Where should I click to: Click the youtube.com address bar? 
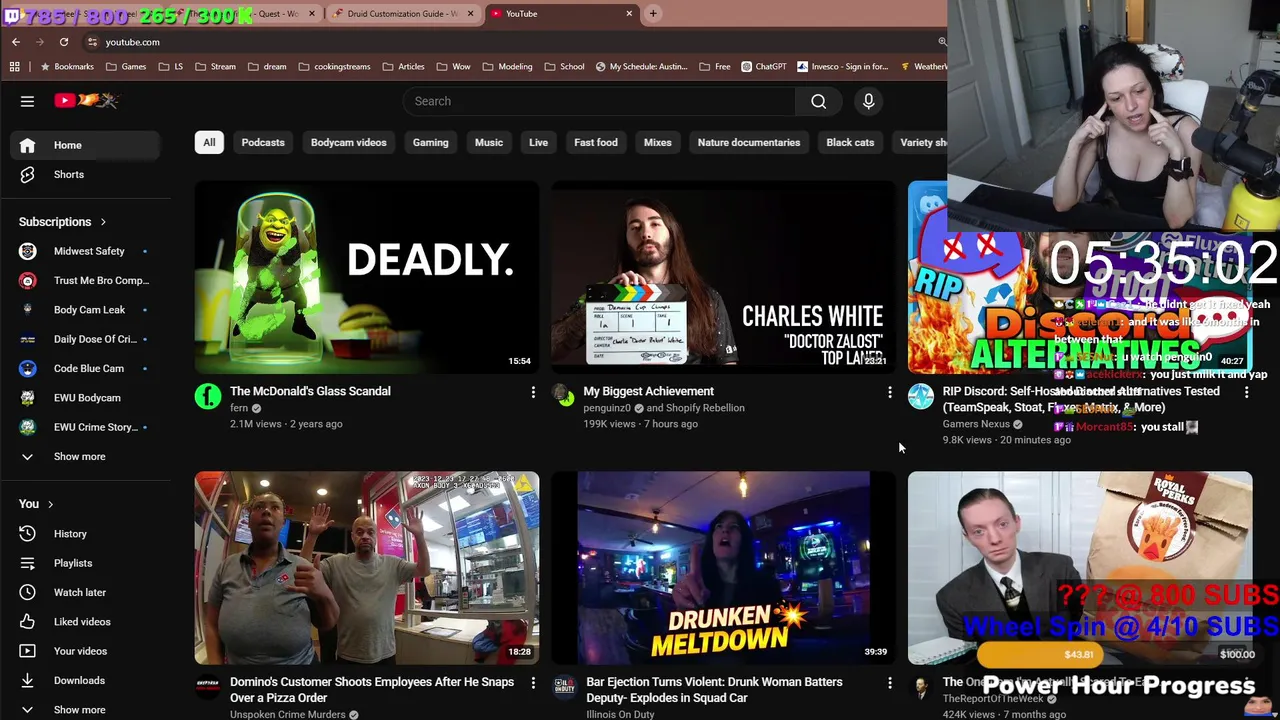pyautogui.click(x=510, y=42)
